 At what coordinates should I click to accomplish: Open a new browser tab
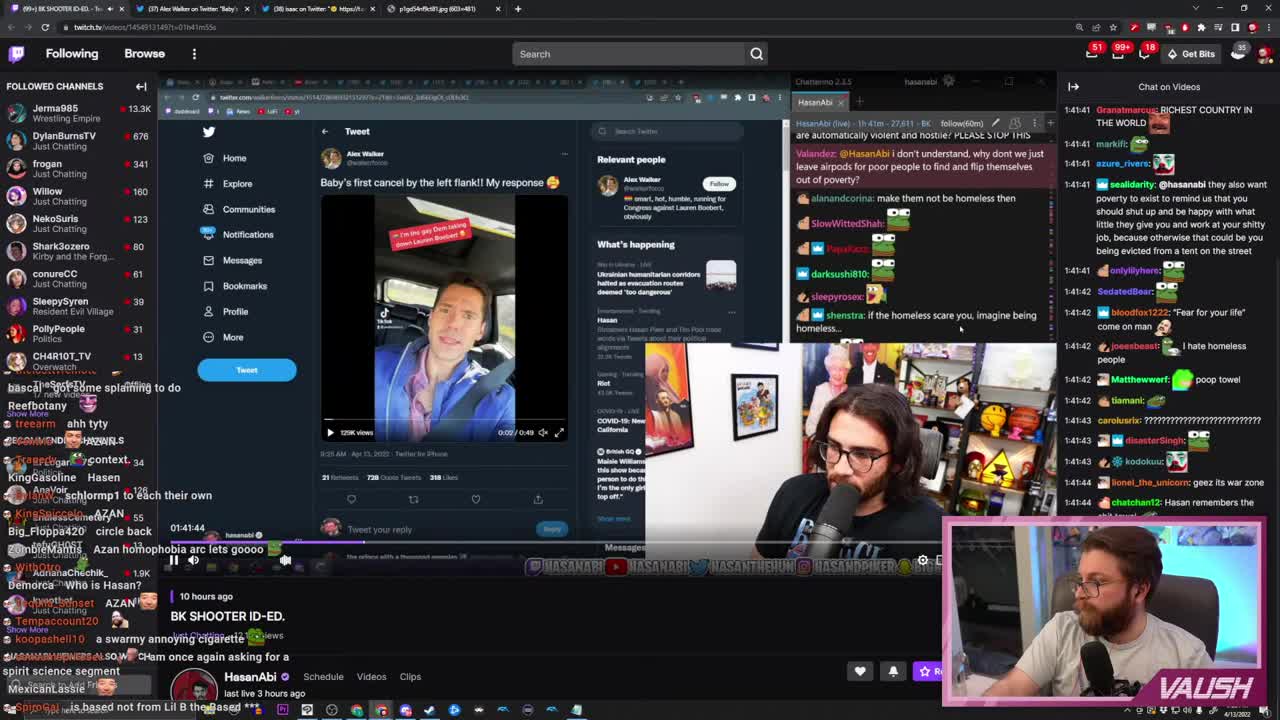(x=517, y=9)
